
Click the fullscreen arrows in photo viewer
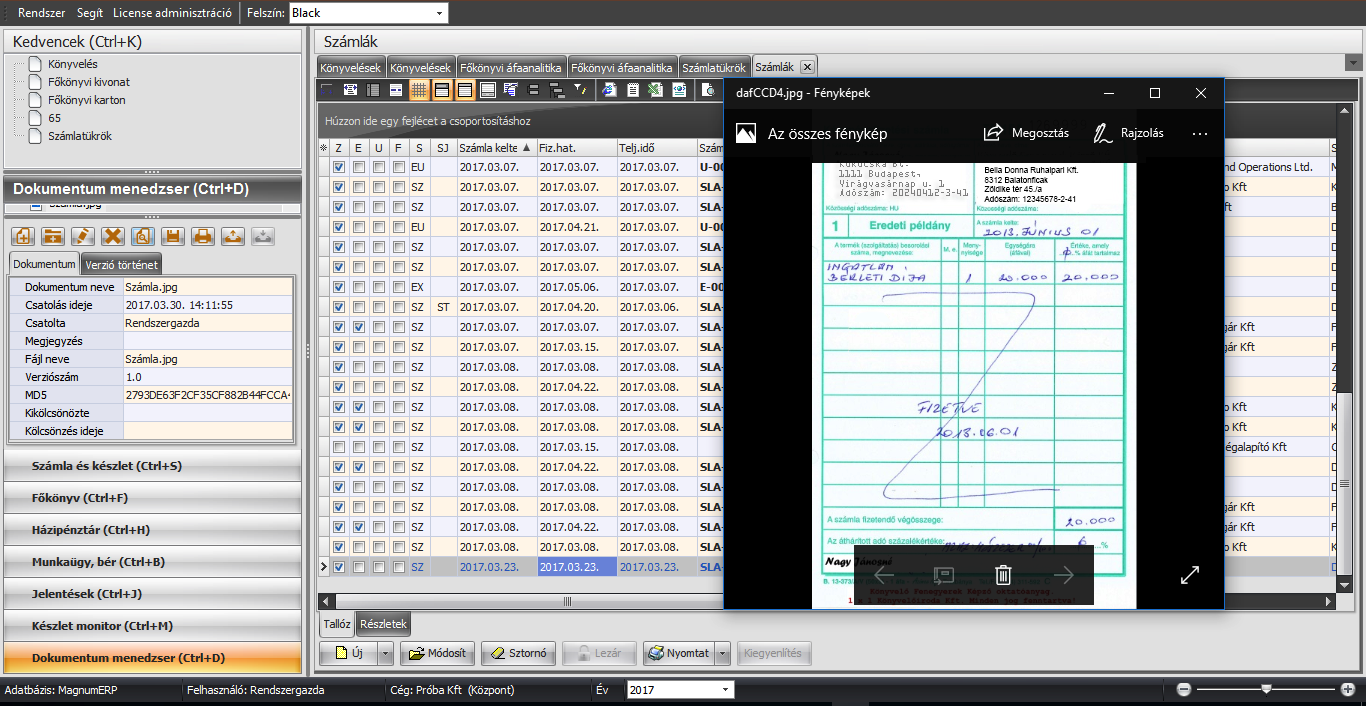point(1189,575)
